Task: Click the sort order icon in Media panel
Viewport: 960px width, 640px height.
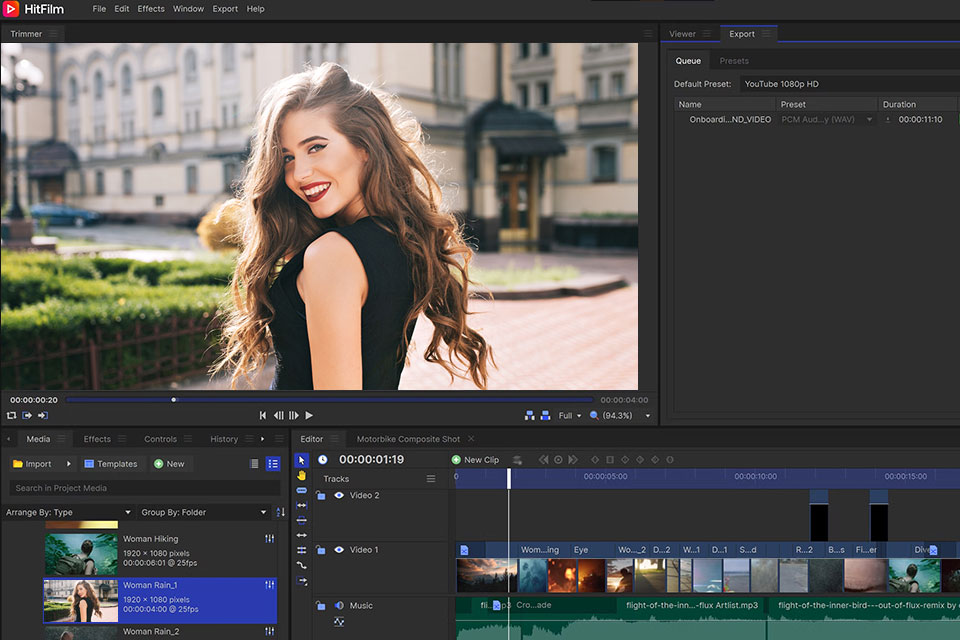Action: (280, 512)
